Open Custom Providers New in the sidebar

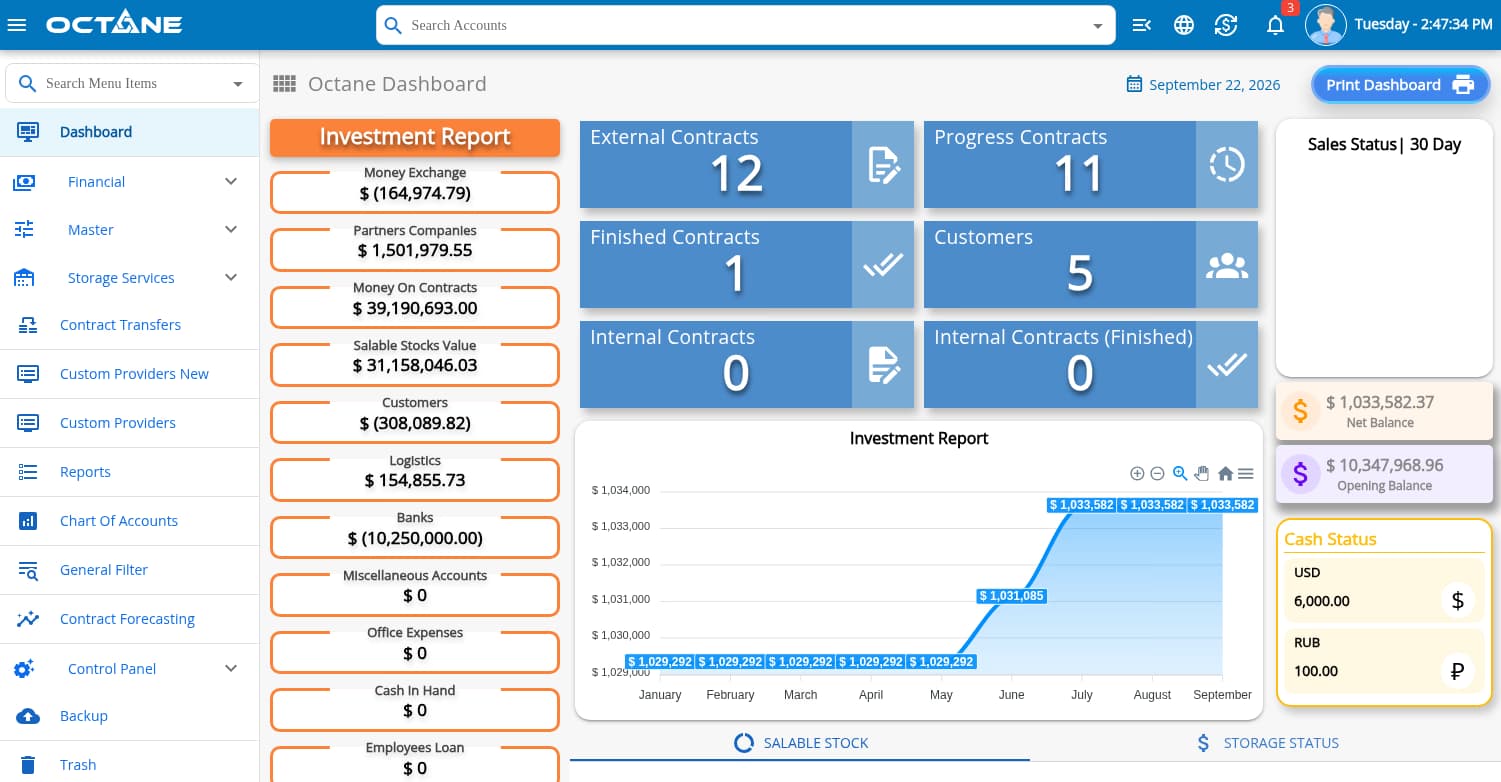point(130,374)
